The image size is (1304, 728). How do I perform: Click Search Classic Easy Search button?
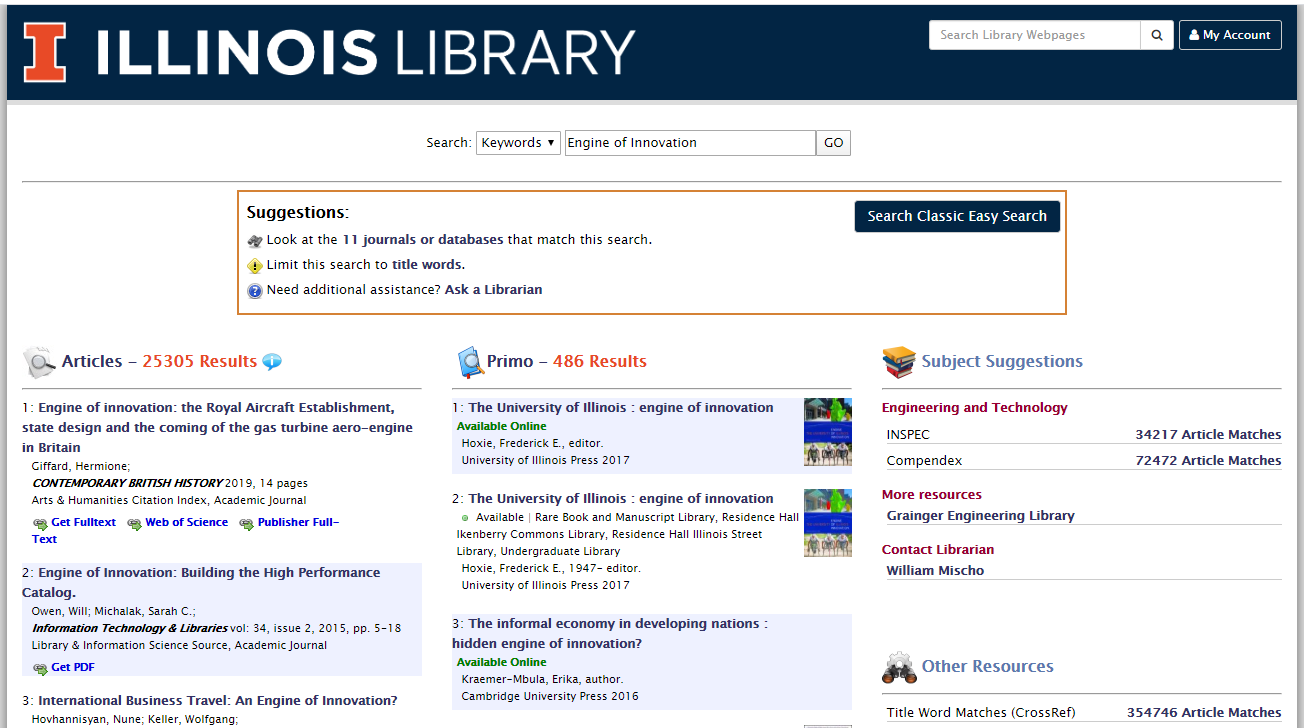(x=957, y=216)
